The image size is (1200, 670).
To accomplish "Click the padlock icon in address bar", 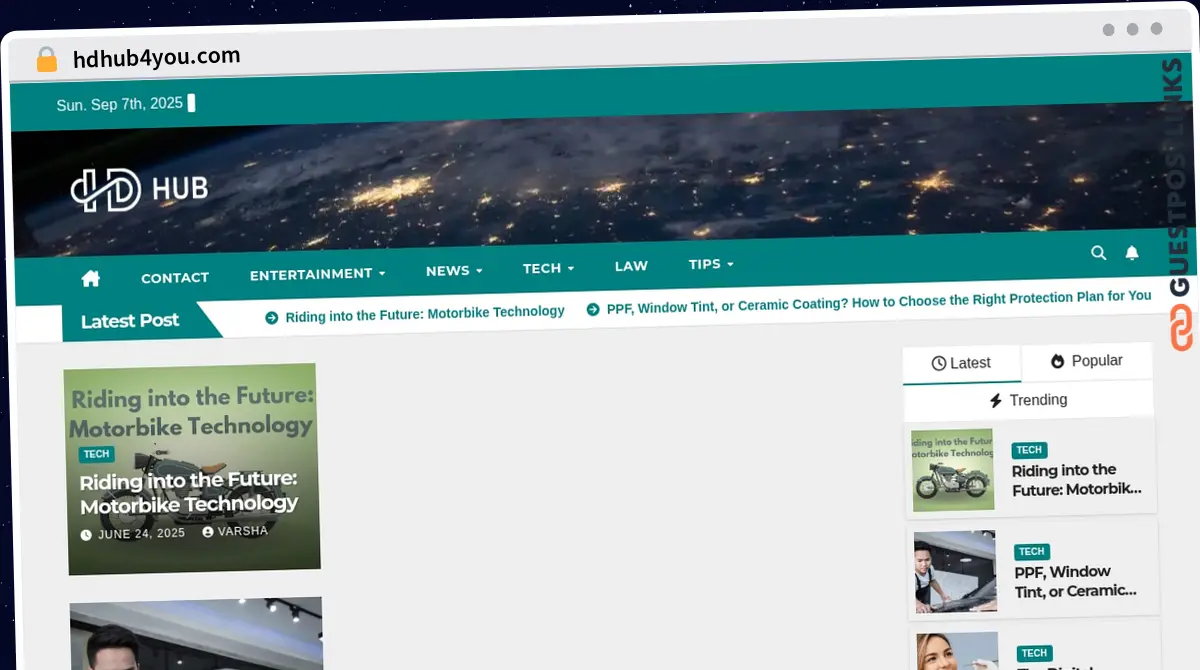I will coord(46,60).
